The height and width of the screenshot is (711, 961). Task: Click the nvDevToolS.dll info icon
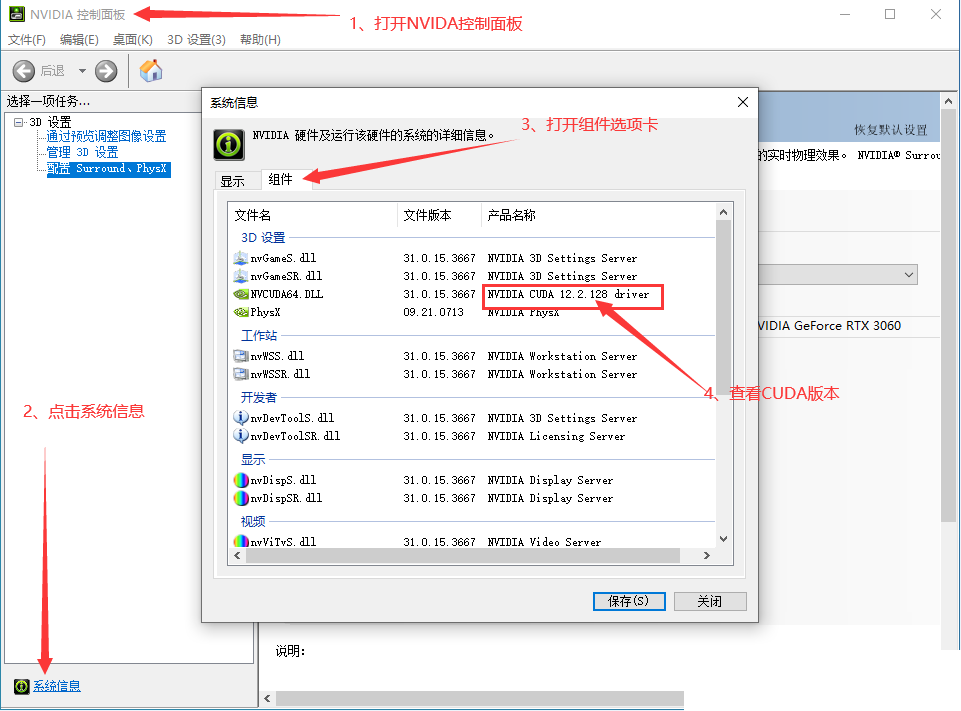click(241, 418)
